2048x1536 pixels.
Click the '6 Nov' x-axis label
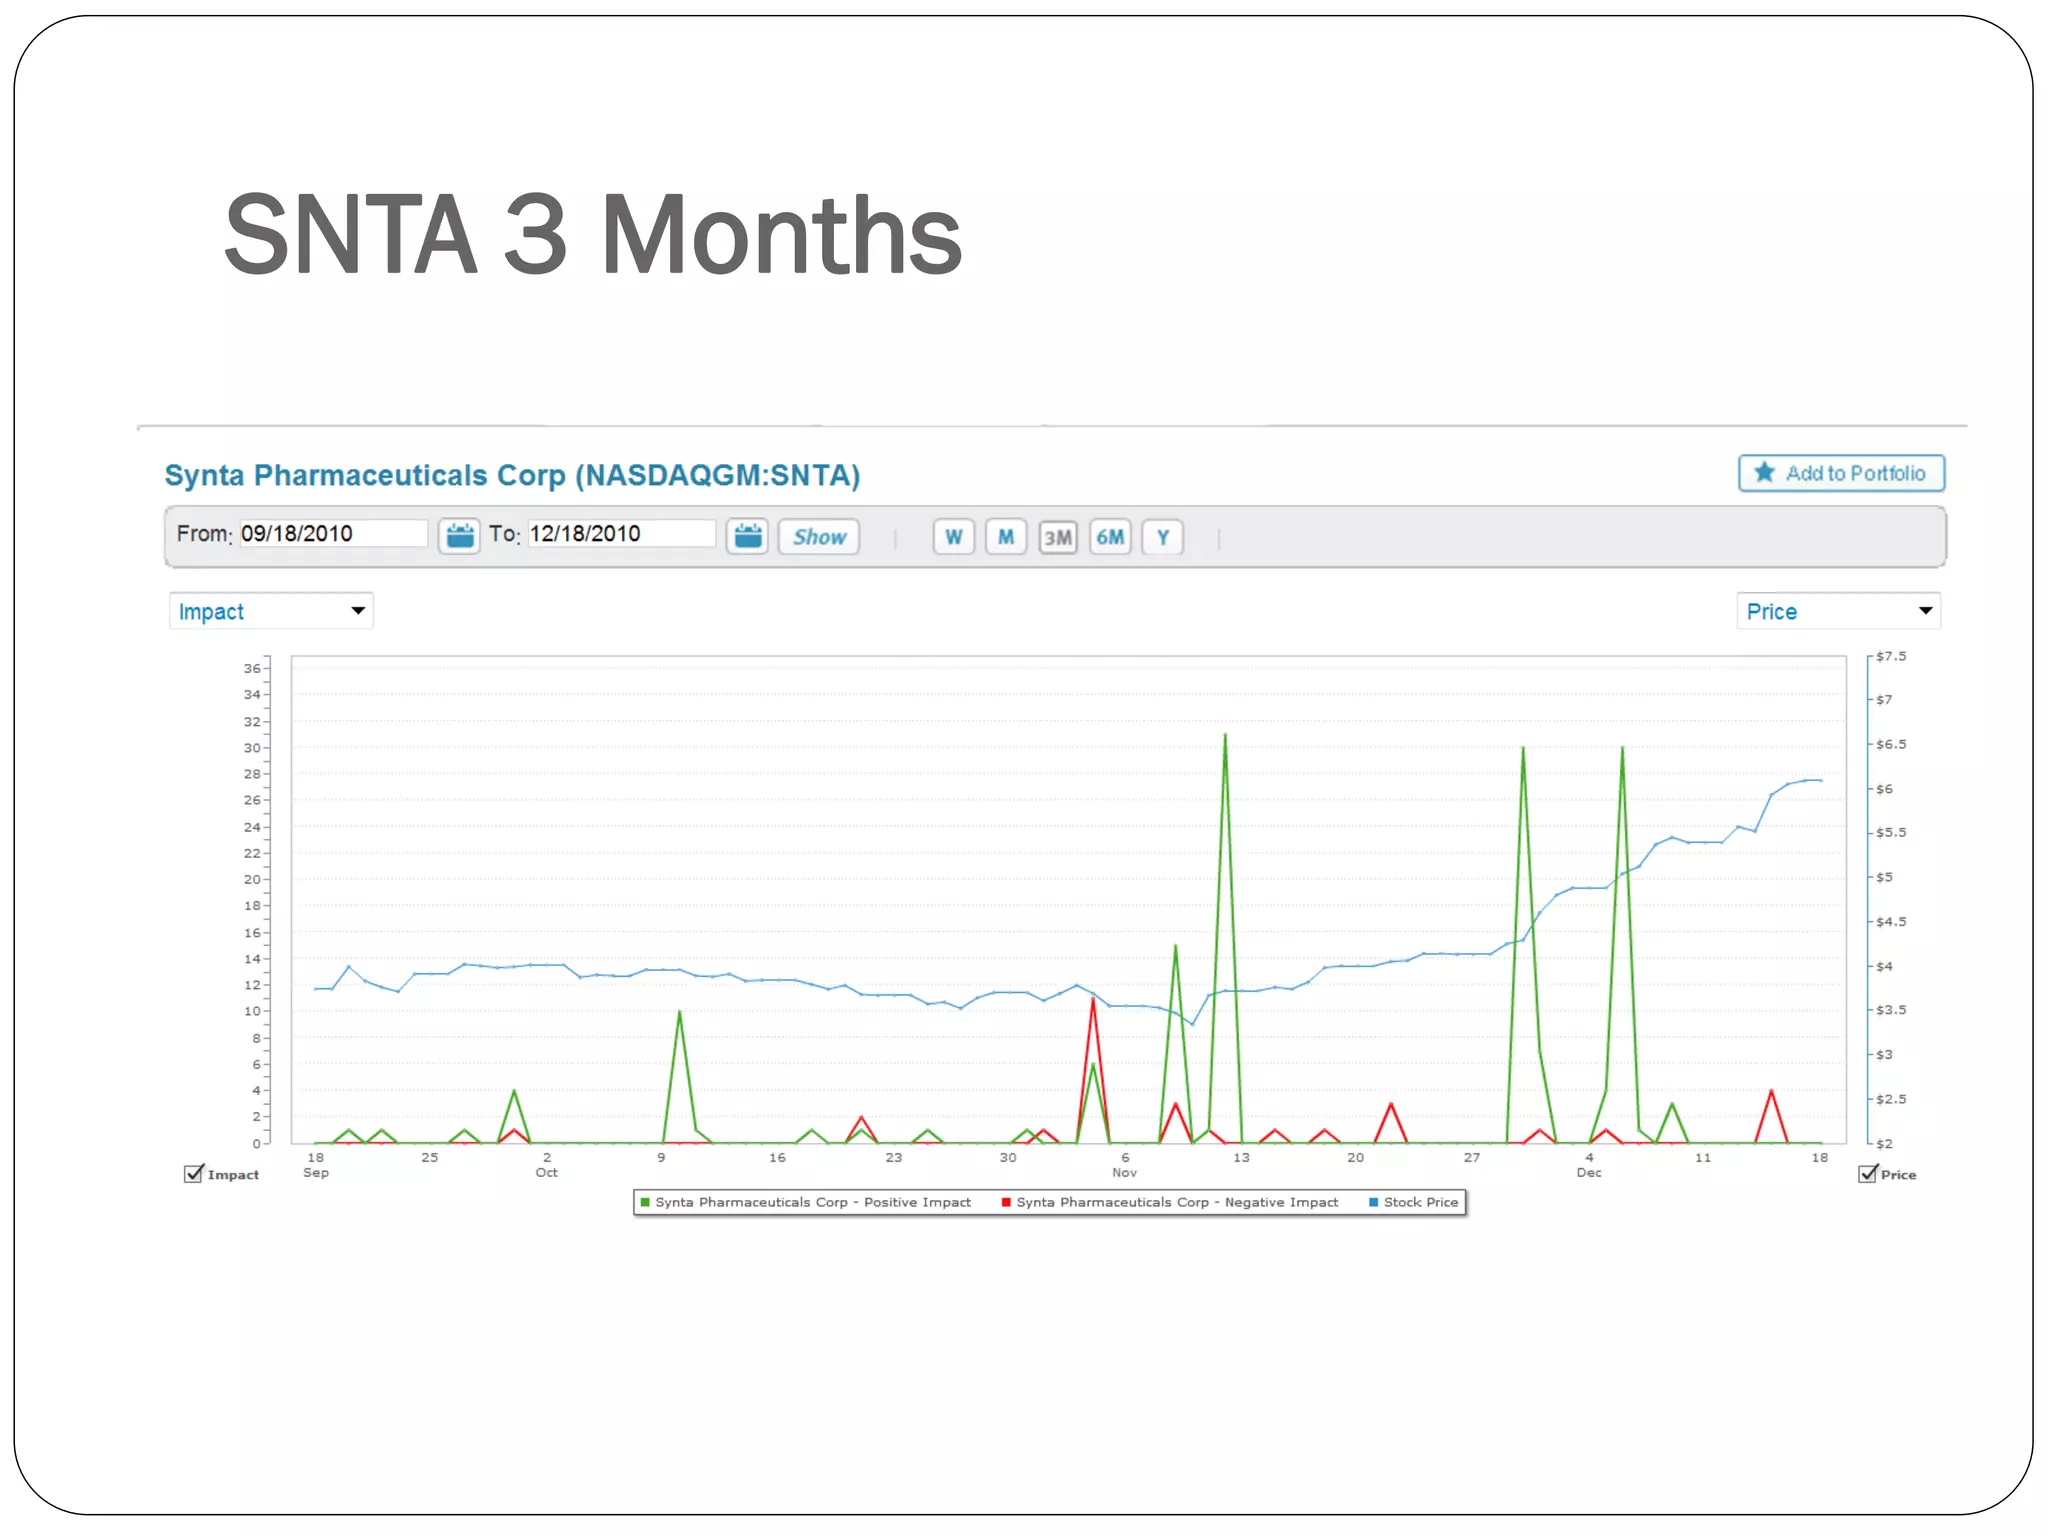pyautogui.click(x=1125, y=1165)
